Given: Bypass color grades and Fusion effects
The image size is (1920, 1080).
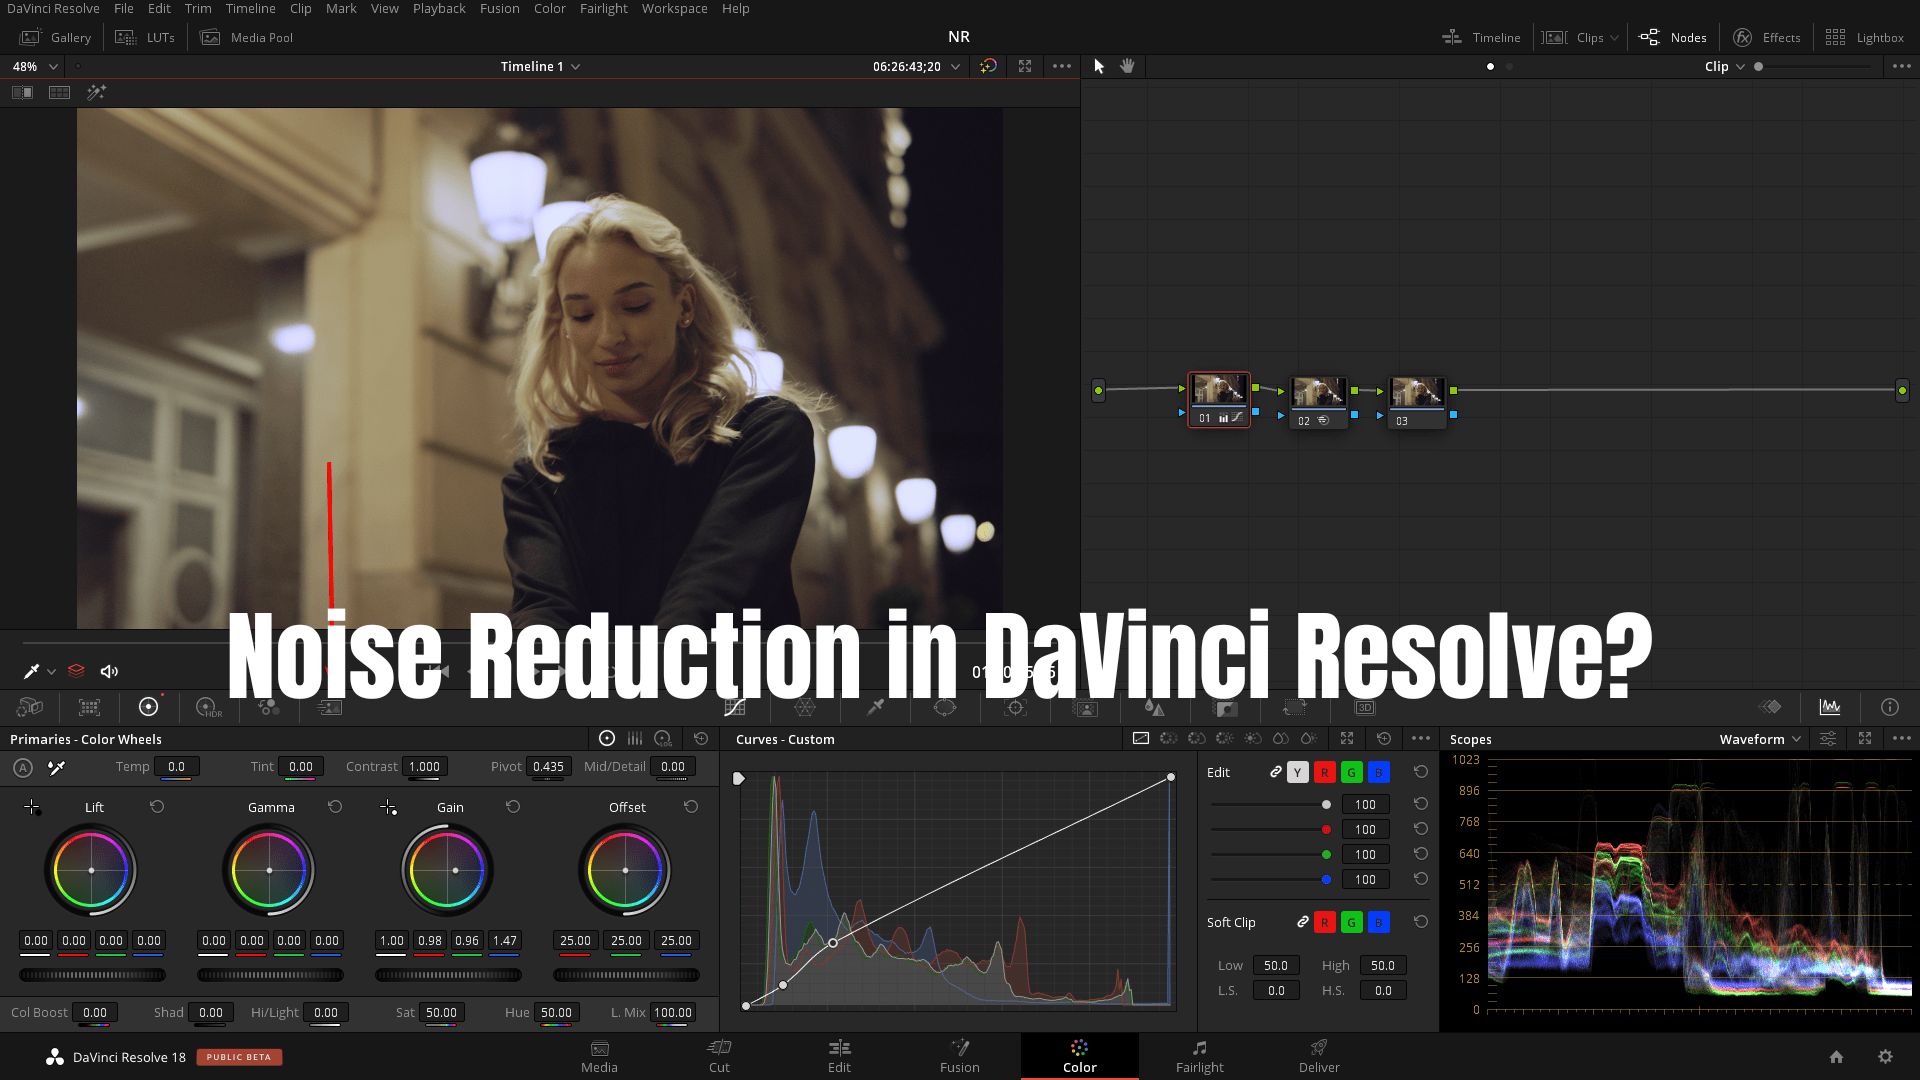Looking at the screenshot, I should pos(988,66).
